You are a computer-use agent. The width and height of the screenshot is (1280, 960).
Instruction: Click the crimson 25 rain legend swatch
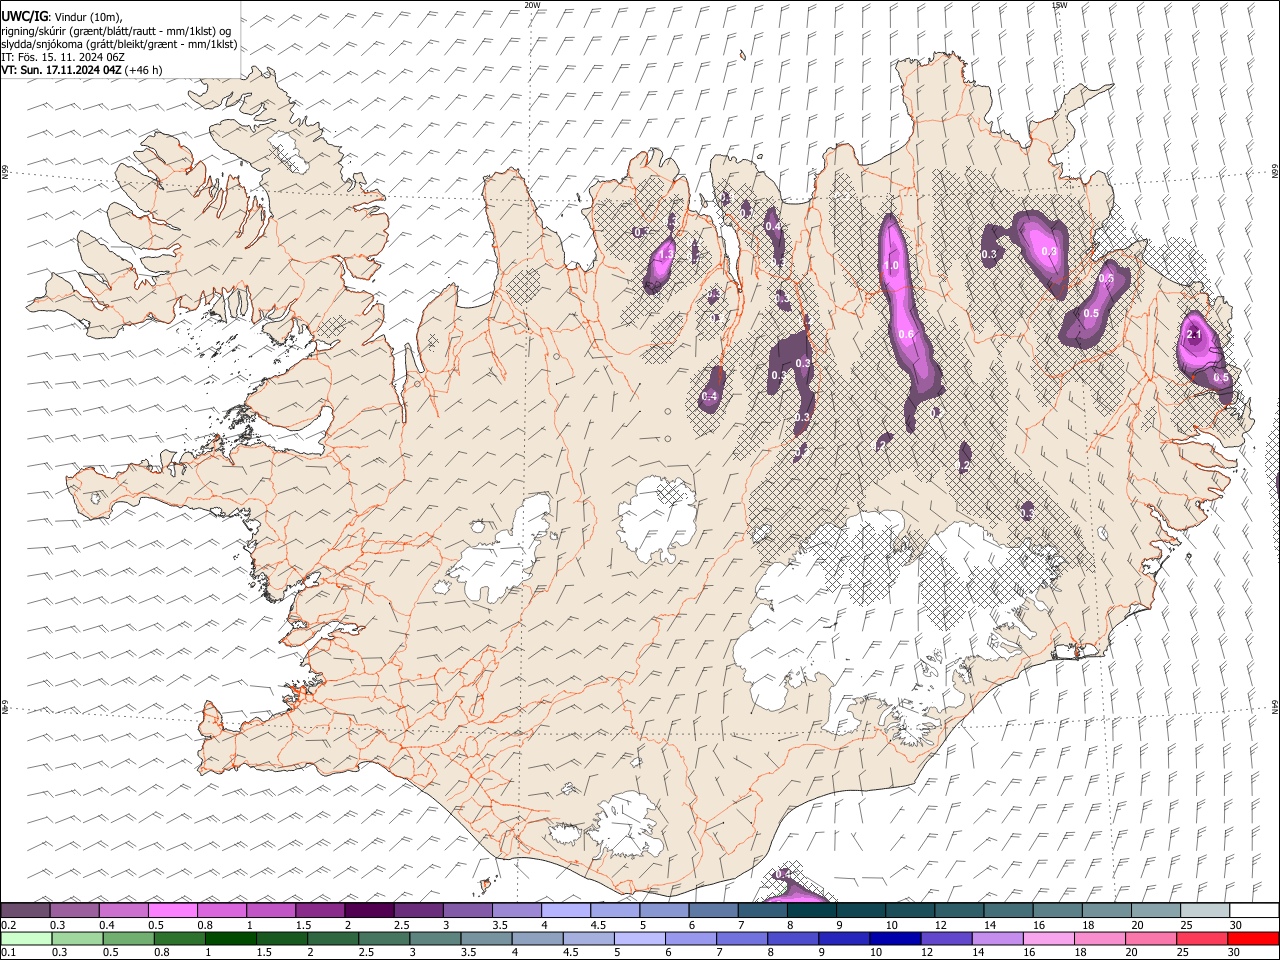point(1202,938)
